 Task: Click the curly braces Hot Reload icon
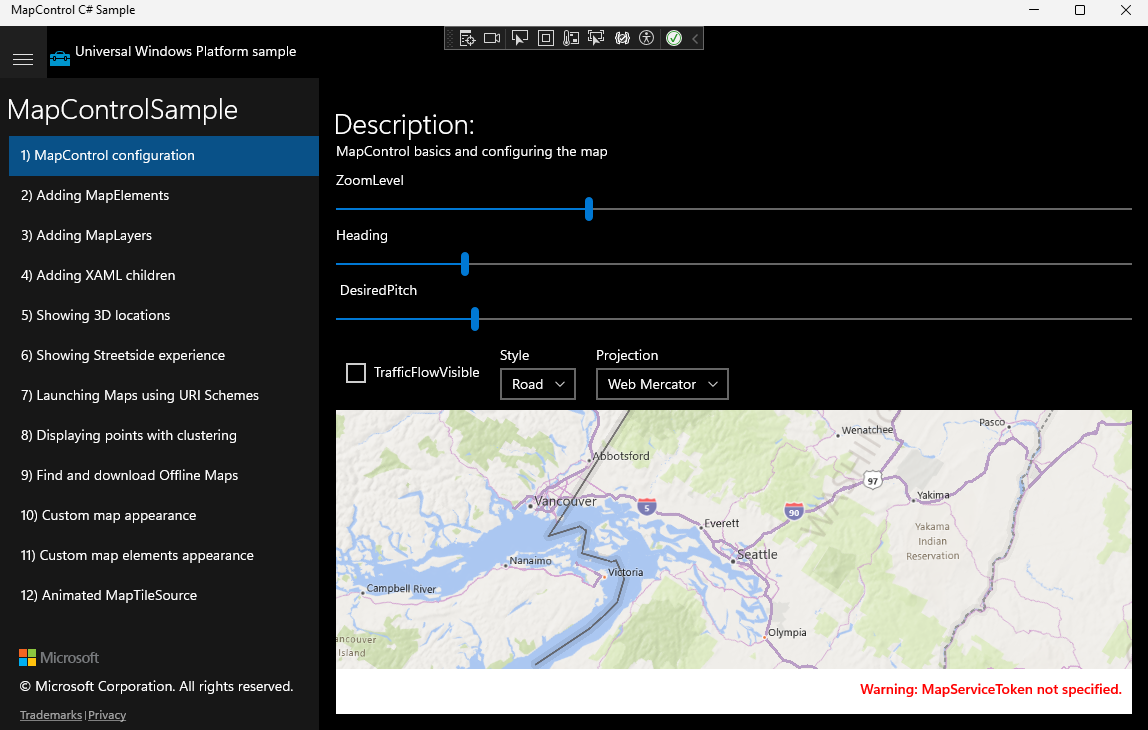622,38
